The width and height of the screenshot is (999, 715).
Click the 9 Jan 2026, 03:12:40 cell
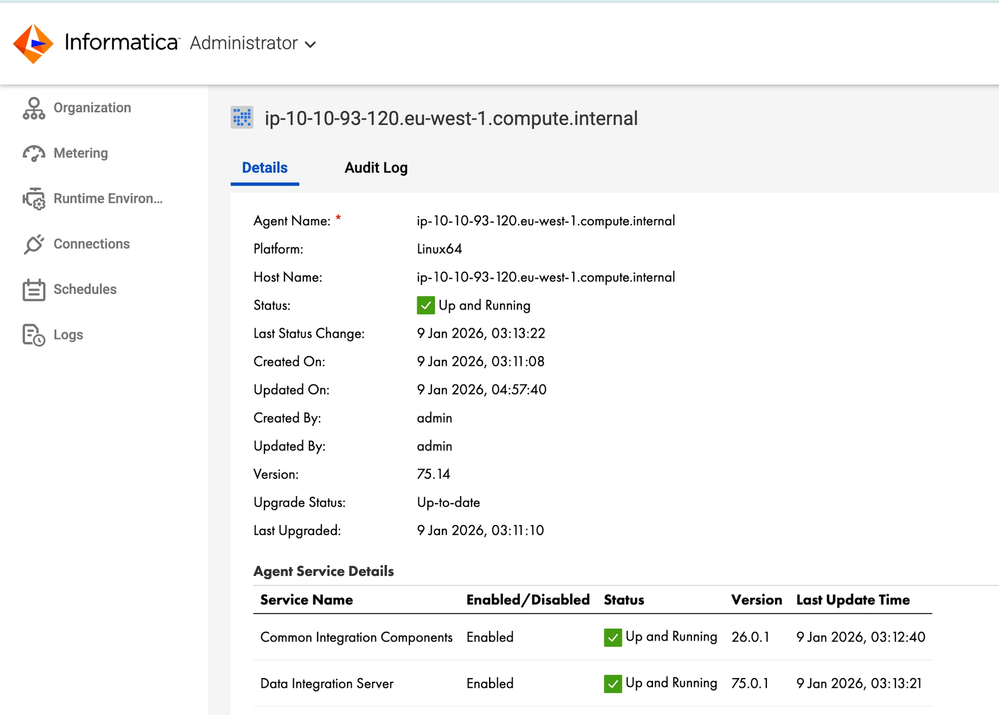861,637
